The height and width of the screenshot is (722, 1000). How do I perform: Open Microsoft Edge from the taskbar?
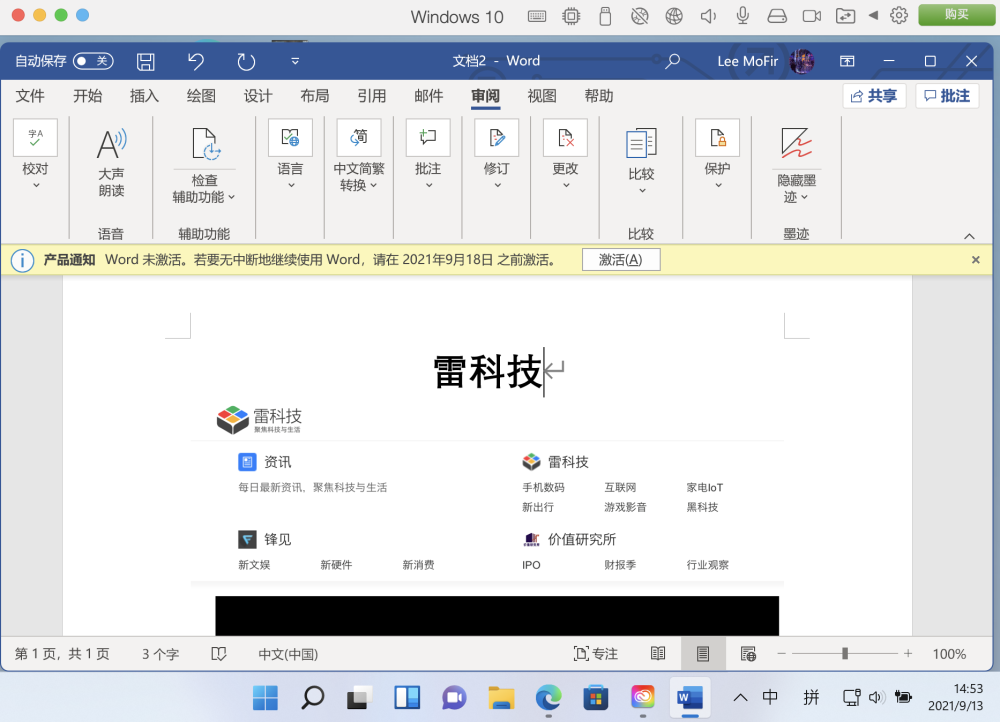pyautogui.click(x=548, y=697)
